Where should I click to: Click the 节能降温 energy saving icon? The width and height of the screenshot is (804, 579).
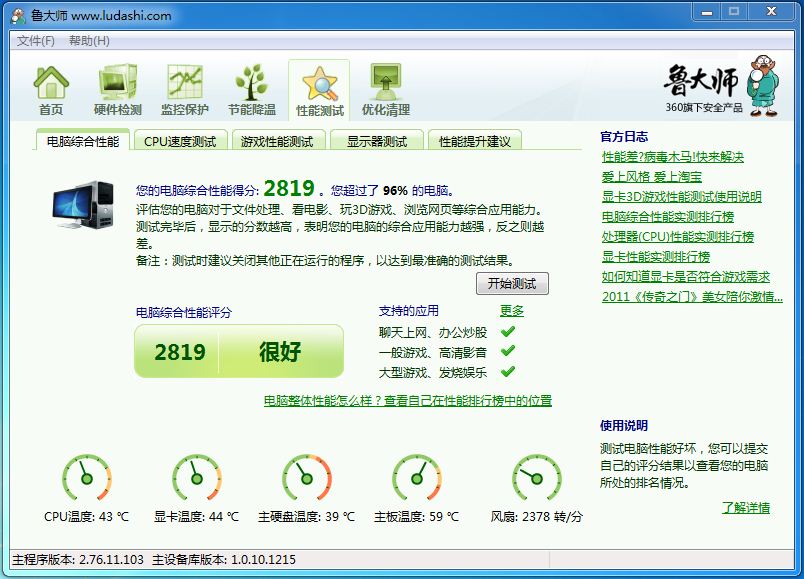(x=251, y=89)
